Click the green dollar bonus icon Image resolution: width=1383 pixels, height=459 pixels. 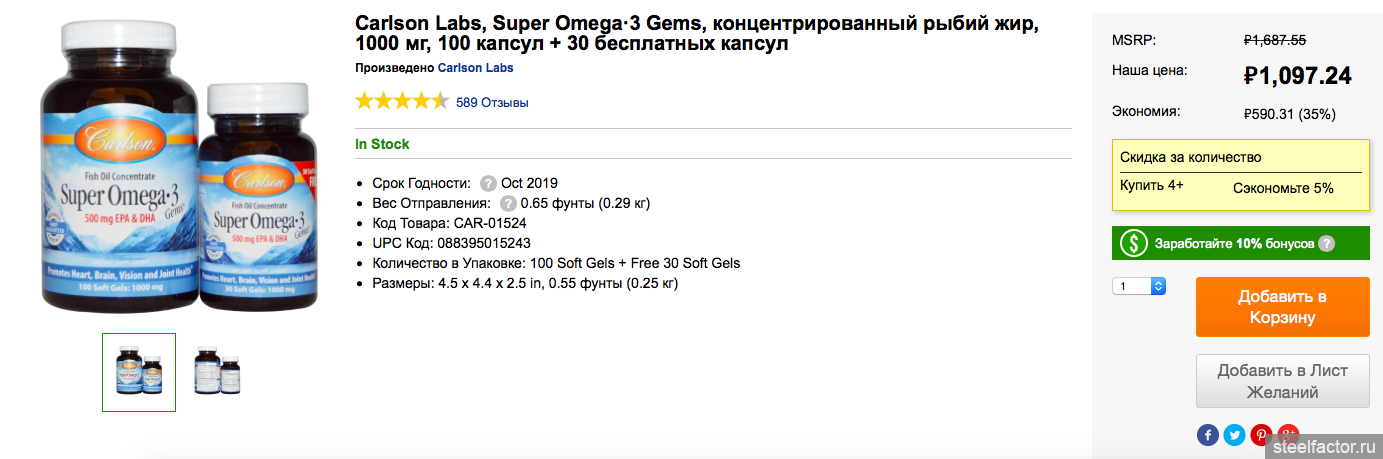[1133, 243]
